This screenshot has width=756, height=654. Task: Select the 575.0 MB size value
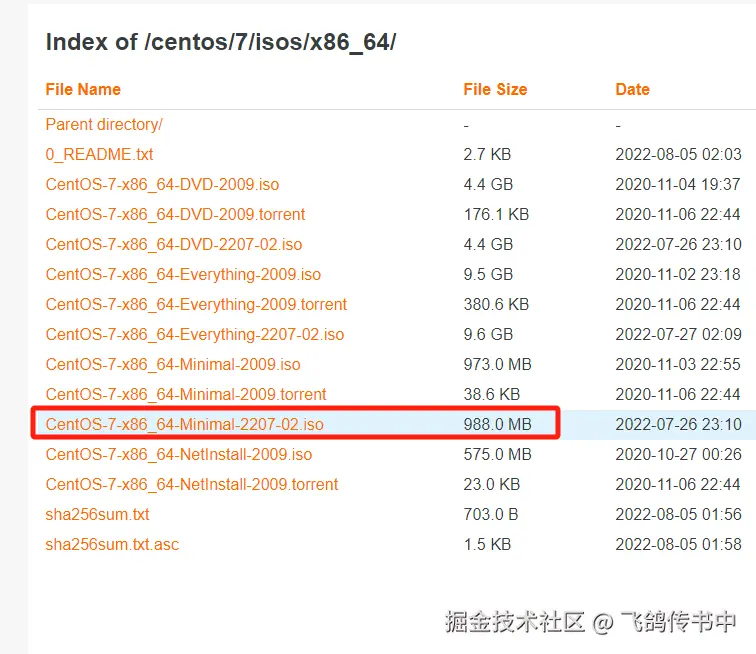pyautogui.click(x=498, y=454)
